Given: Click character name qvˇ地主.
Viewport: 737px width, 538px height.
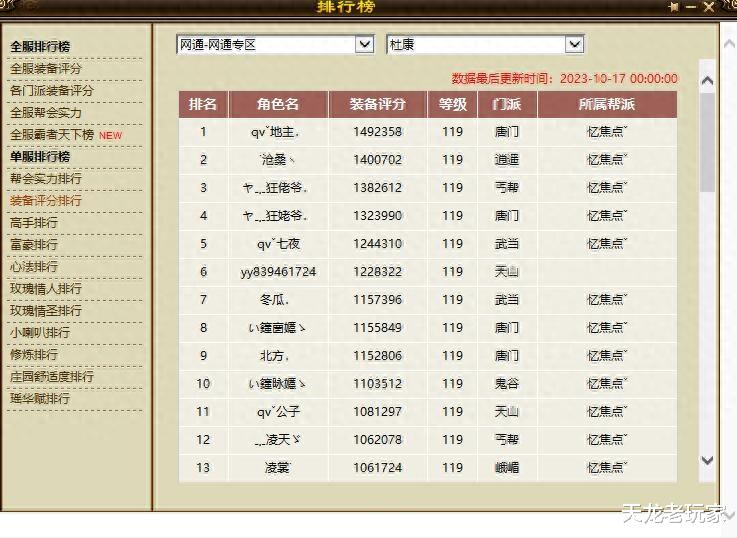Looking at the screenshot, I should 275,132.
